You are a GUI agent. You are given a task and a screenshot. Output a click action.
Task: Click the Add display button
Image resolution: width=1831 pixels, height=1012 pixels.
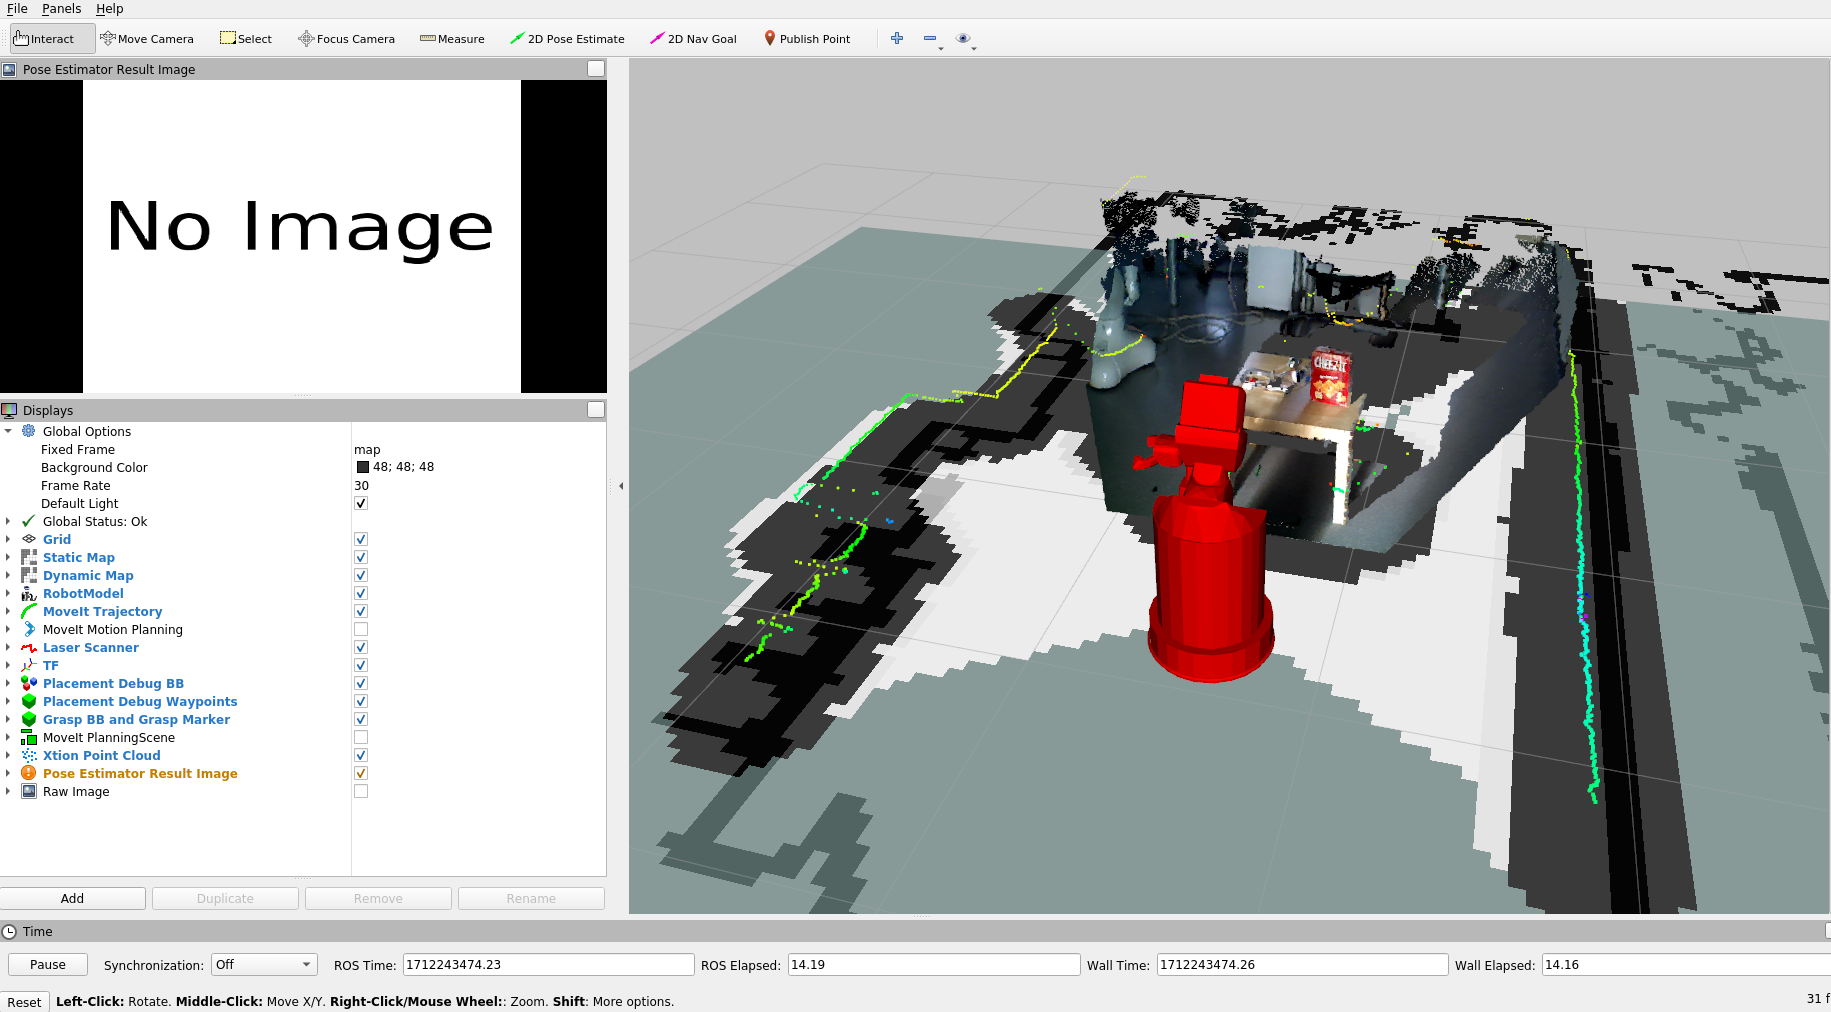(73, 898)
